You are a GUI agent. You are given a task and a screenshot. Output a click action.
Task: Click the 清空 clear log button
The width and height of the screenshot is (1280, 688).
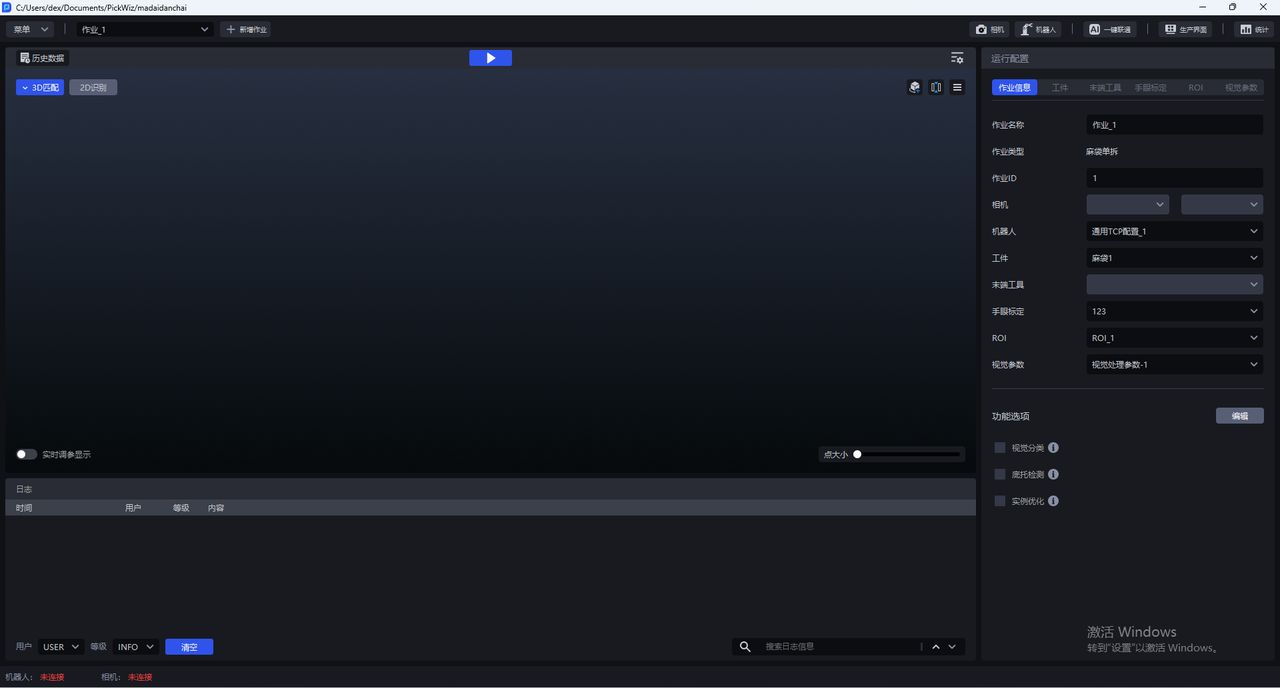click(x=189, y=647)
